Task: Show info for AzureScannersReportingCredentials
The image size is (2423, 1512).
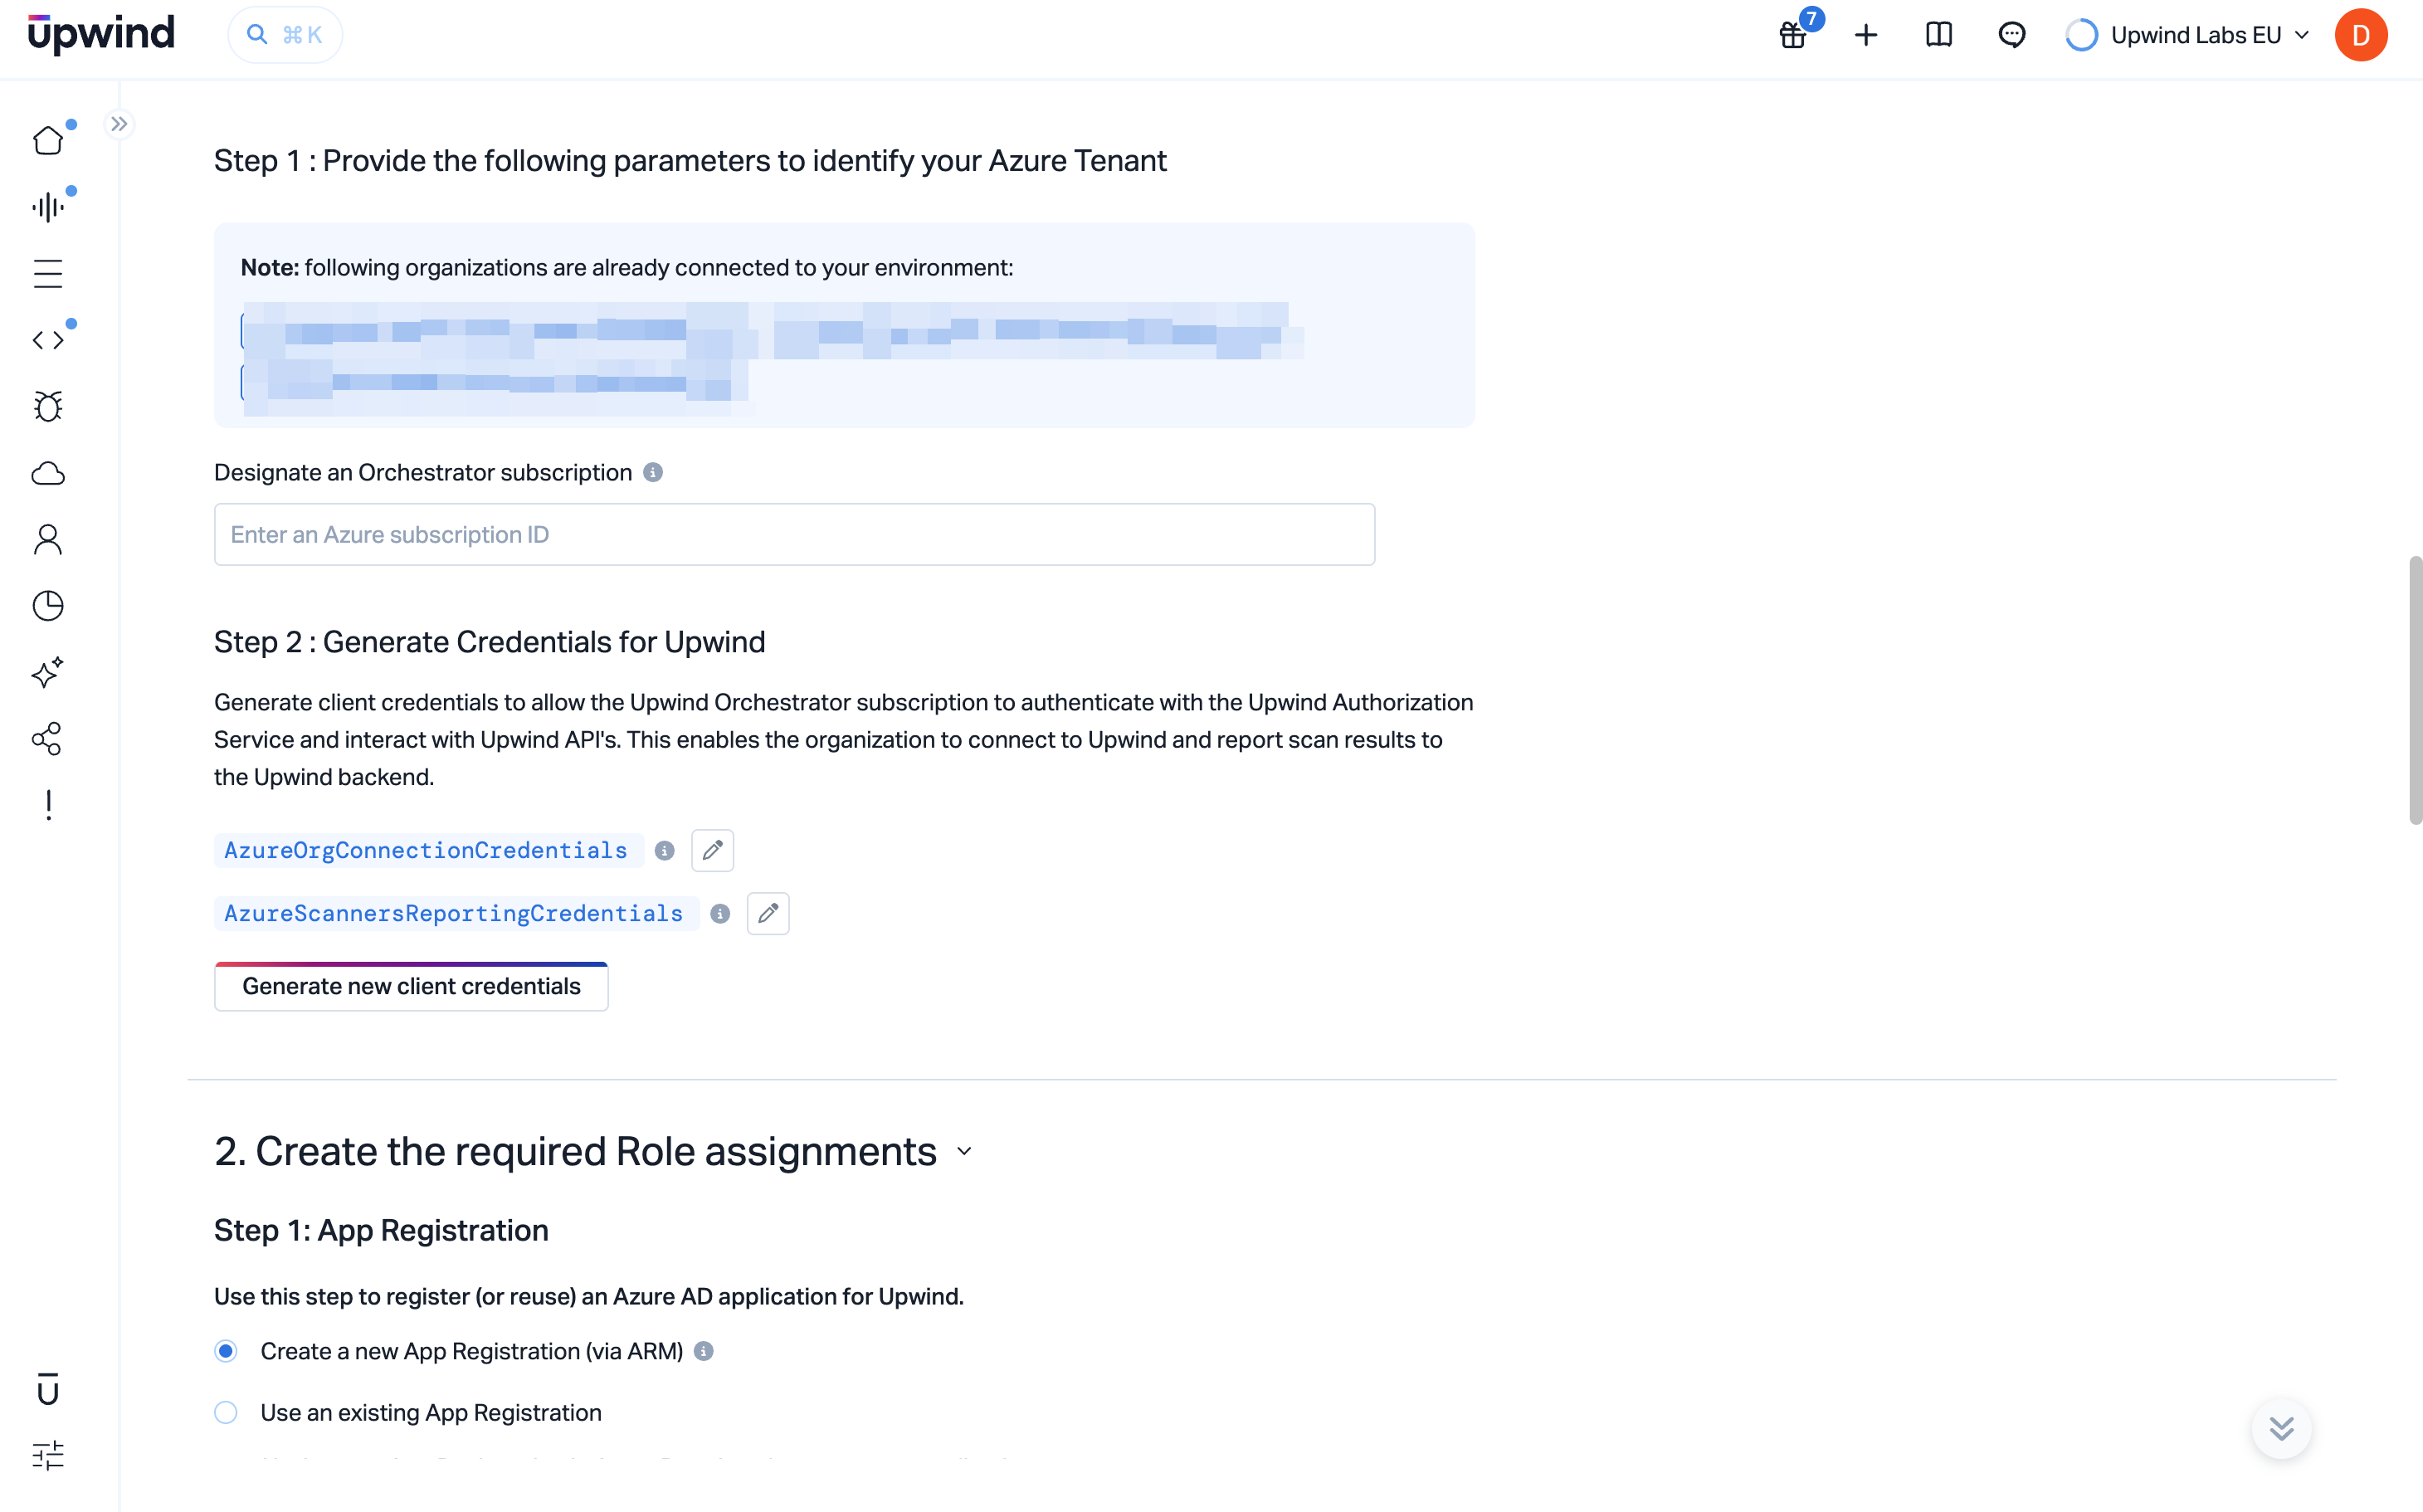Action: point(720,913)
